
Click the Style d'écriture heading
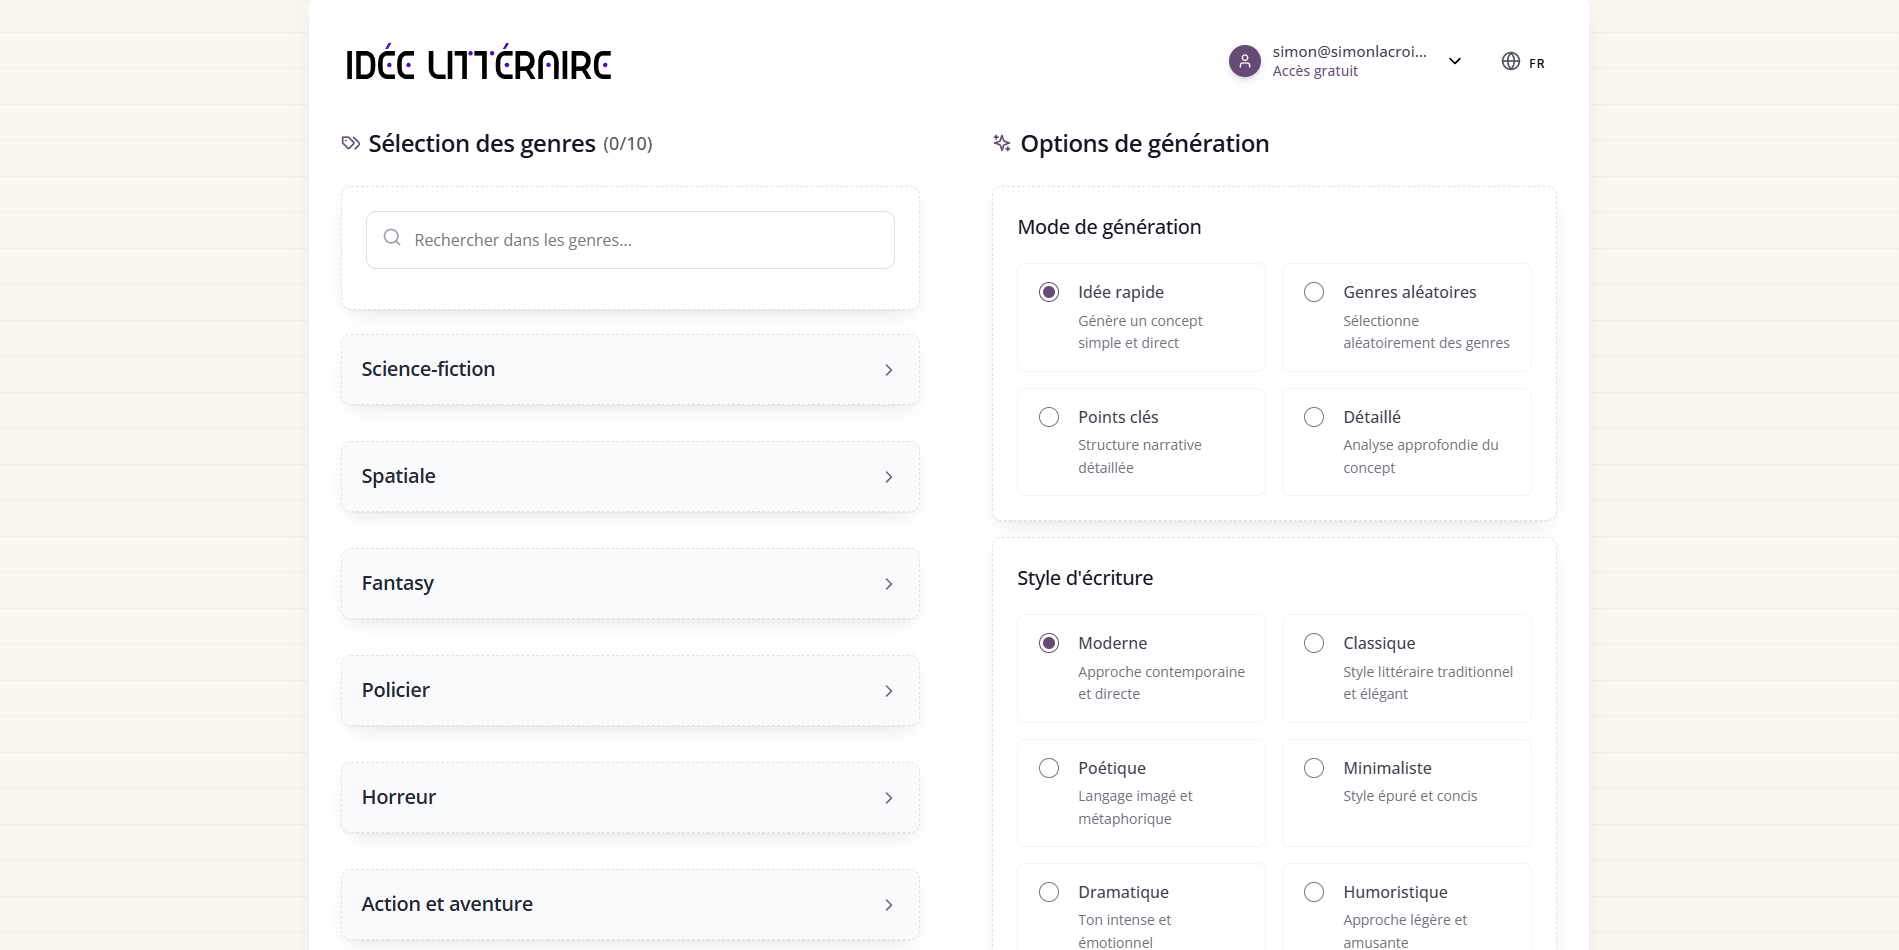point(1085,578)
